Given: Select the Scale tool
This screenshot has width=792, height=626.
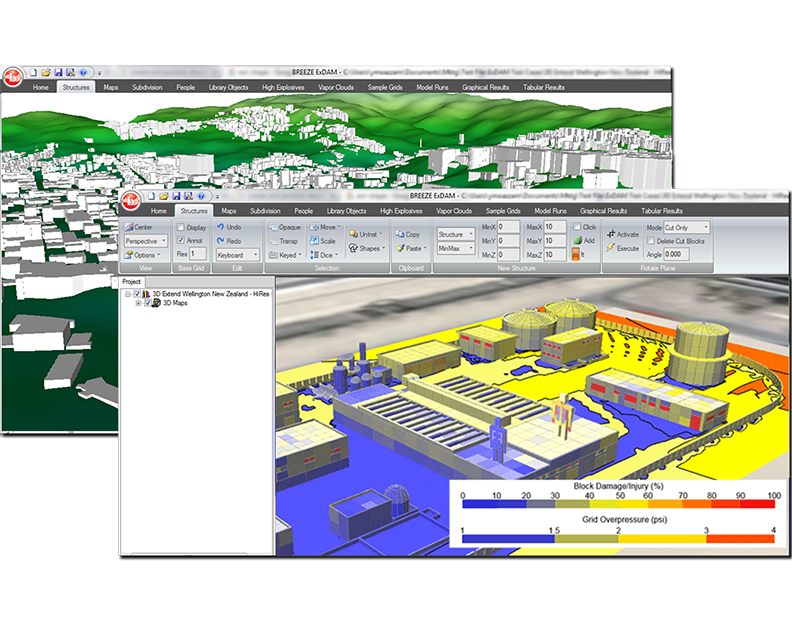Looking at the screenshot, I should (322, 241).
